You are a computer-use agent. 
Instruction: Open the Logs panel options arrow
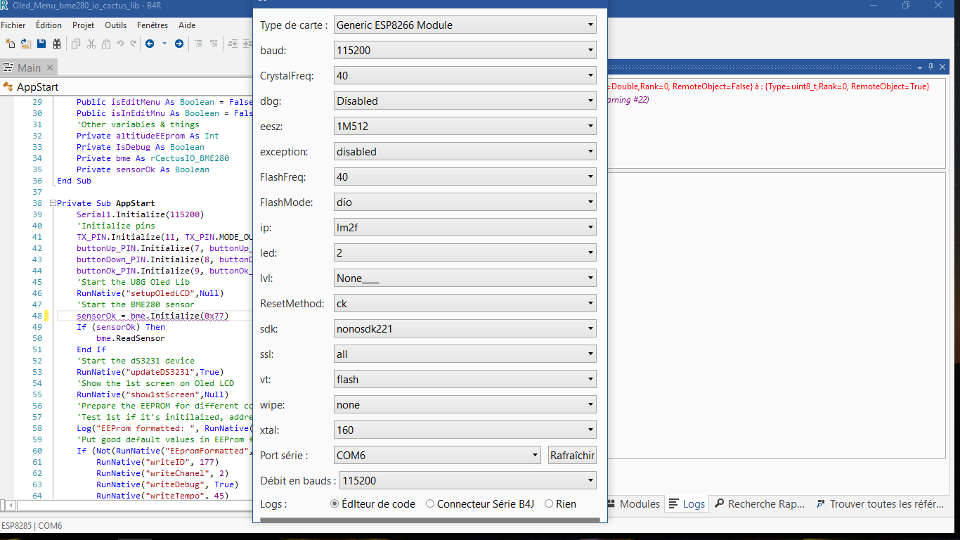point(920,67)
